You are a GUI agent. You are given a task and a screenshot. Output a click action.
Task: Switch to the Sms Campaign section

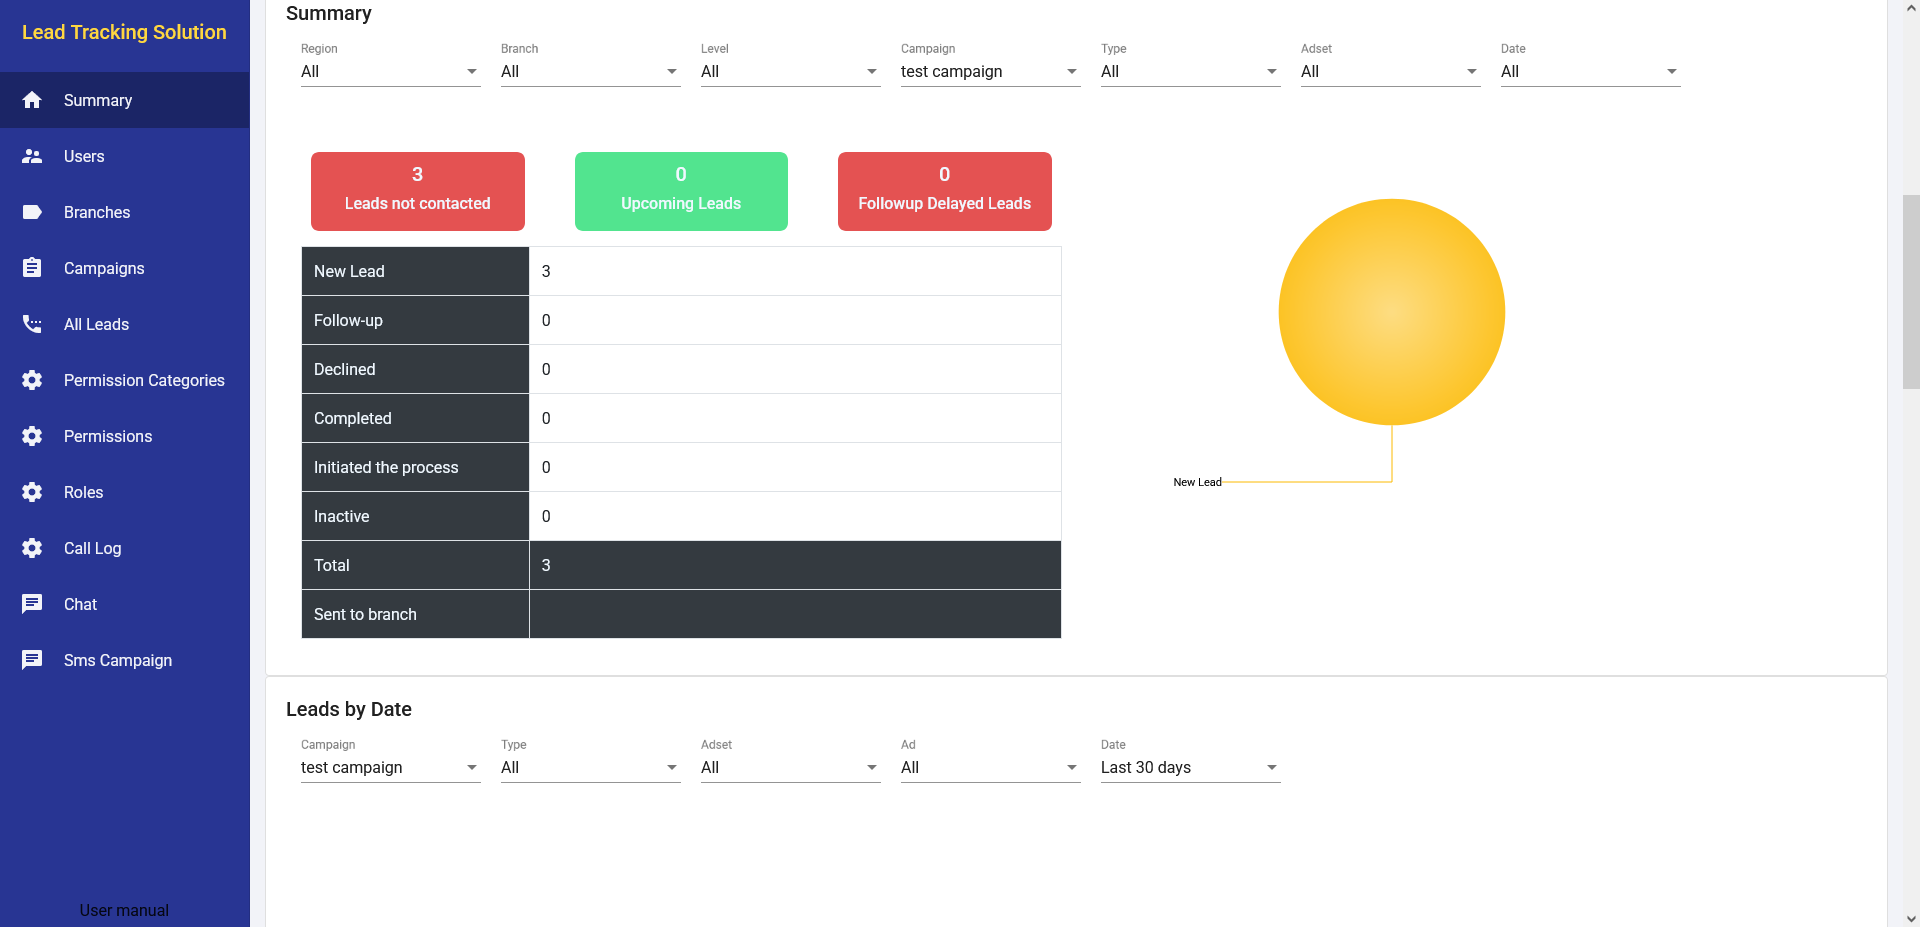click(x=117, y=660)
